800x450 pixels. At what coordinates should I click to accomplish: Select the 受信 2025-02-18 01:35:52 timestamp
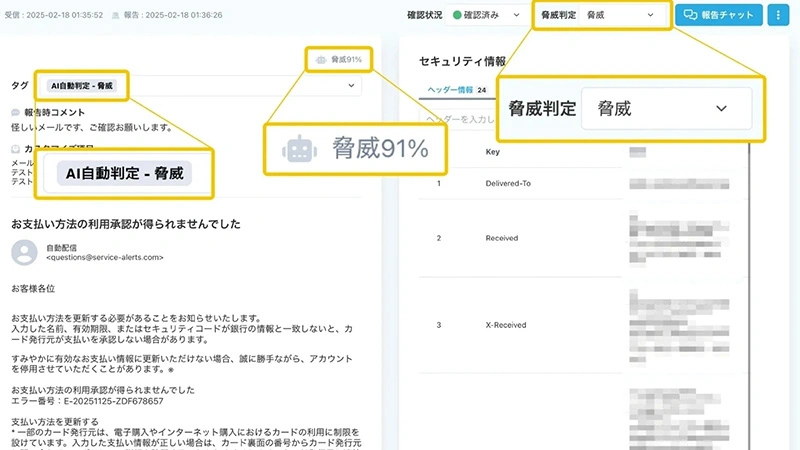54,15
